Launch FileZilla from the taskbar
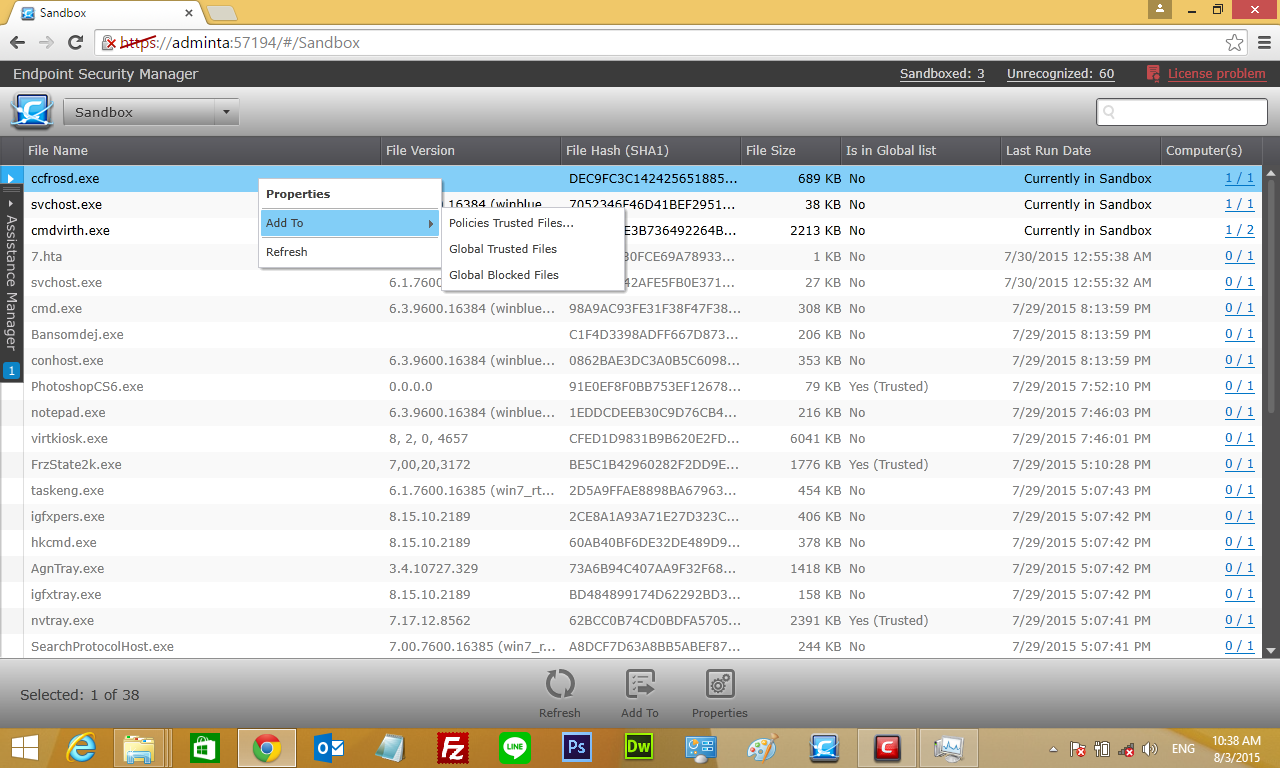The image size is (1280, 768). click(454, 748)
